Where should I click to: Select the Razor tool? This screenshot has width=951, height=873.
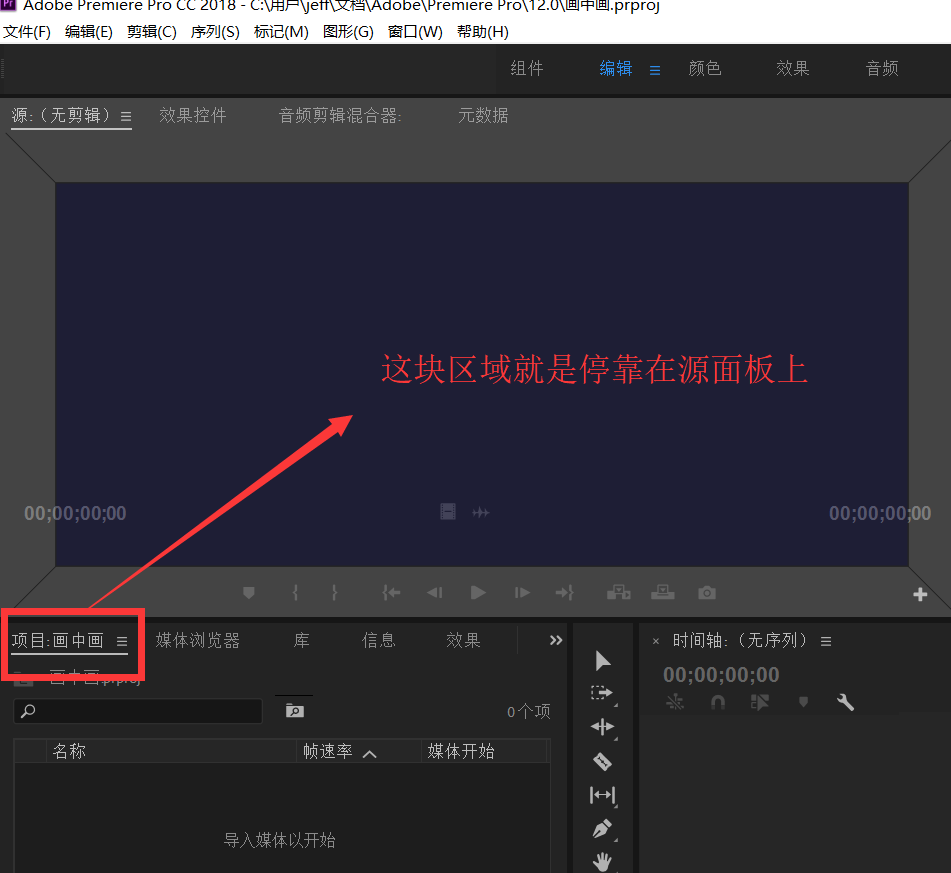pyautogui.click(x=603, y=761)
